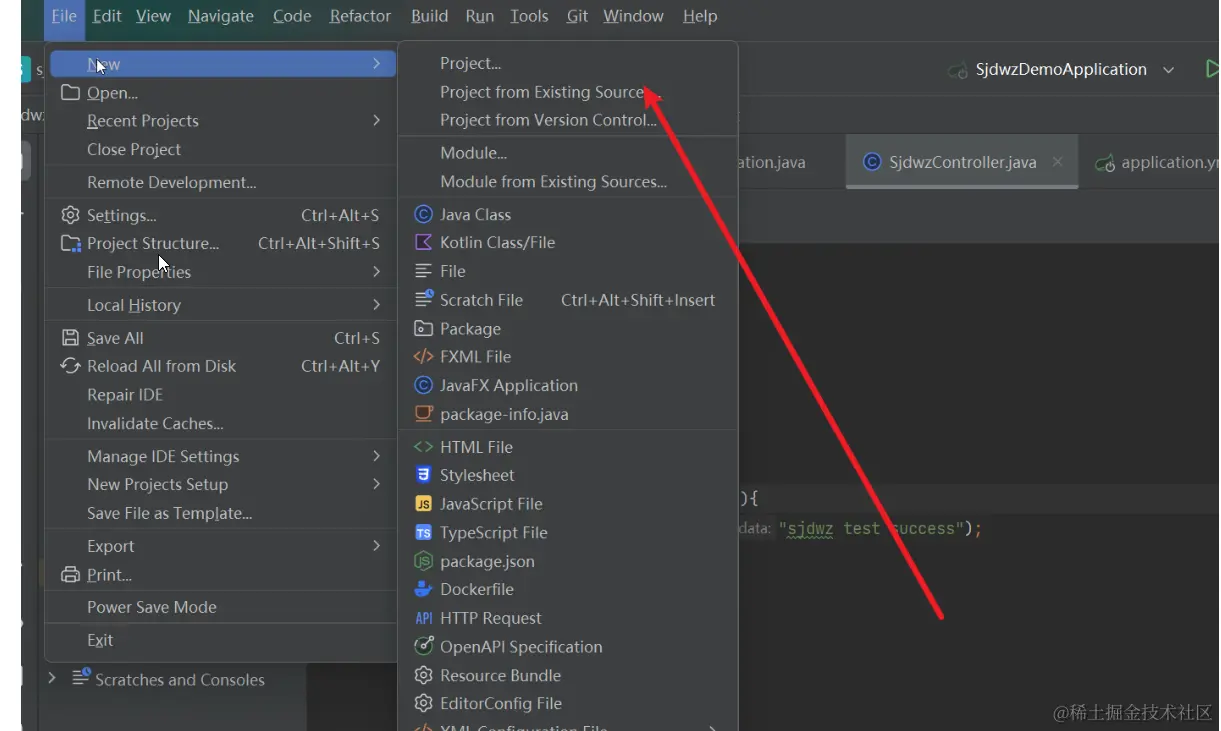The height and width of the screenshot is (731, 1221).
Task: Open the SjdwzDemoApplication run configuration dropdown
Action: click(x=1168, y=70)
